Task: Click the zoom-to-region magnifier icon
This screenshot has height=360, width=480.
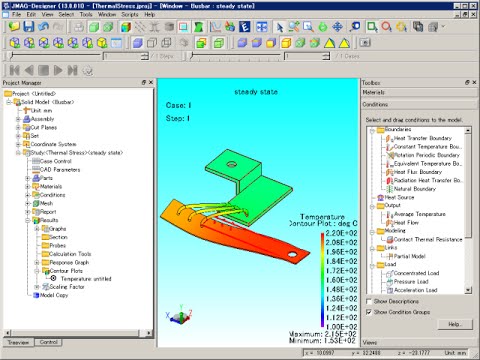Action: pyautogui.click(x=308, y=27)
